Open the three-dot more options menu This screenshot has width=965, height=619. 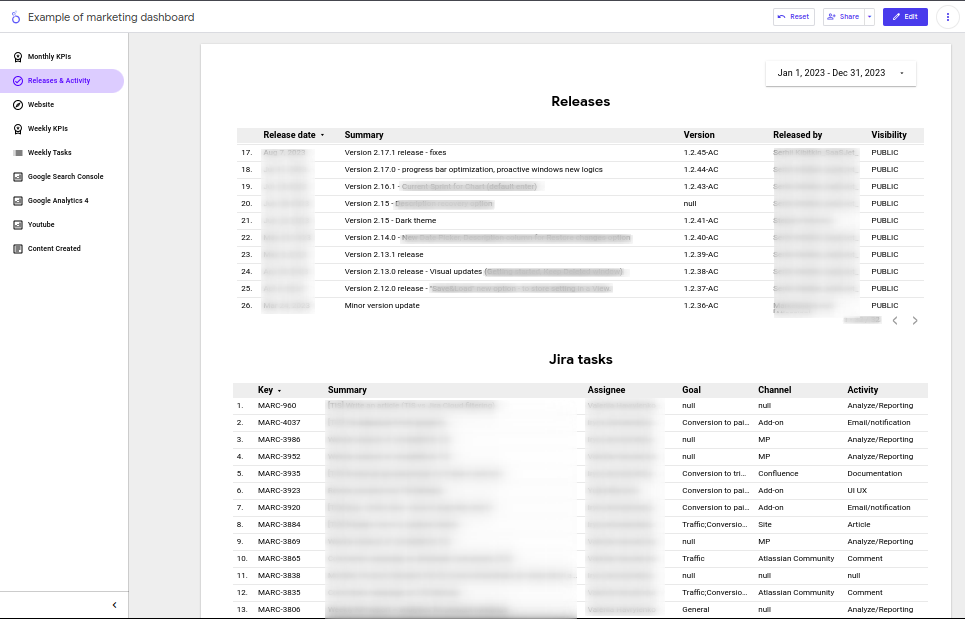[x=946, y=17]
